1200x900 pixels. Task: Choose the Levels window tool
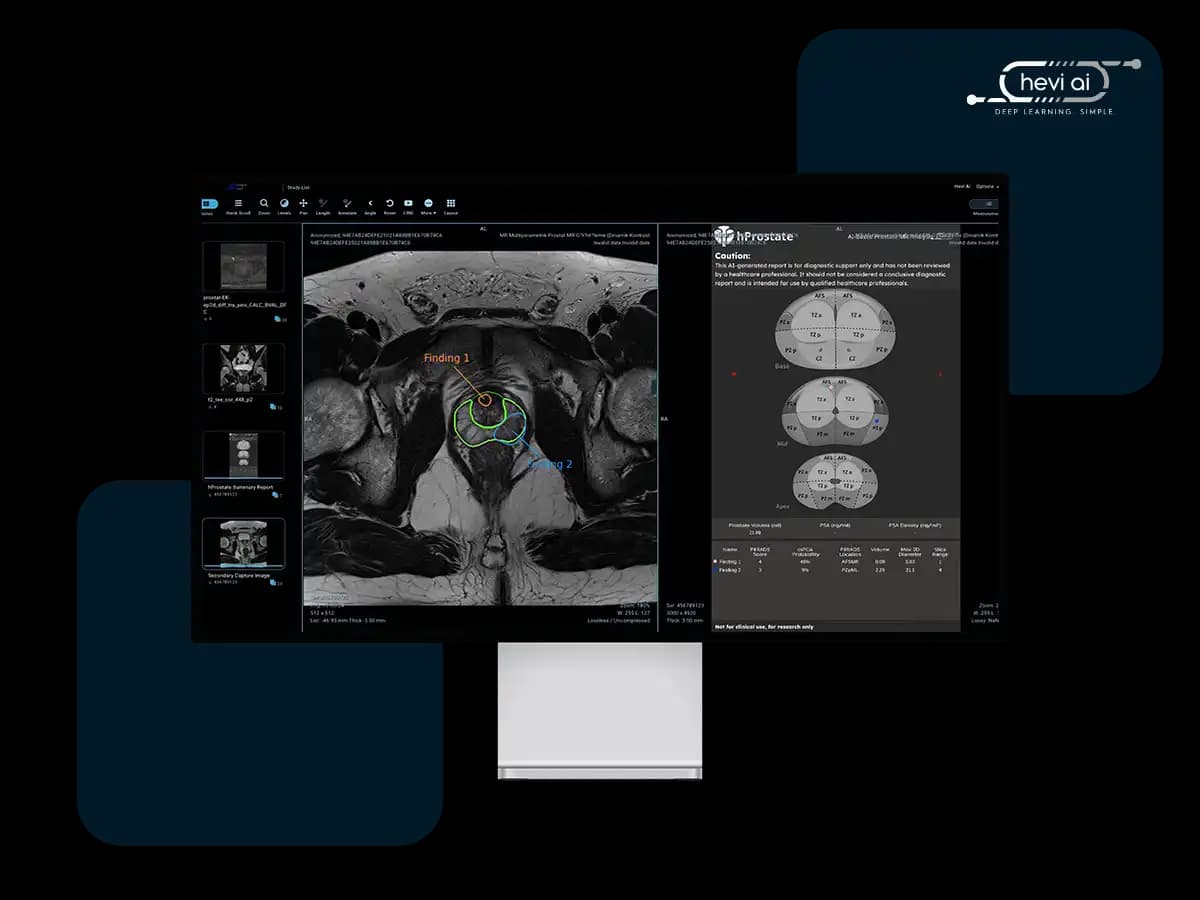pos(284,206)
